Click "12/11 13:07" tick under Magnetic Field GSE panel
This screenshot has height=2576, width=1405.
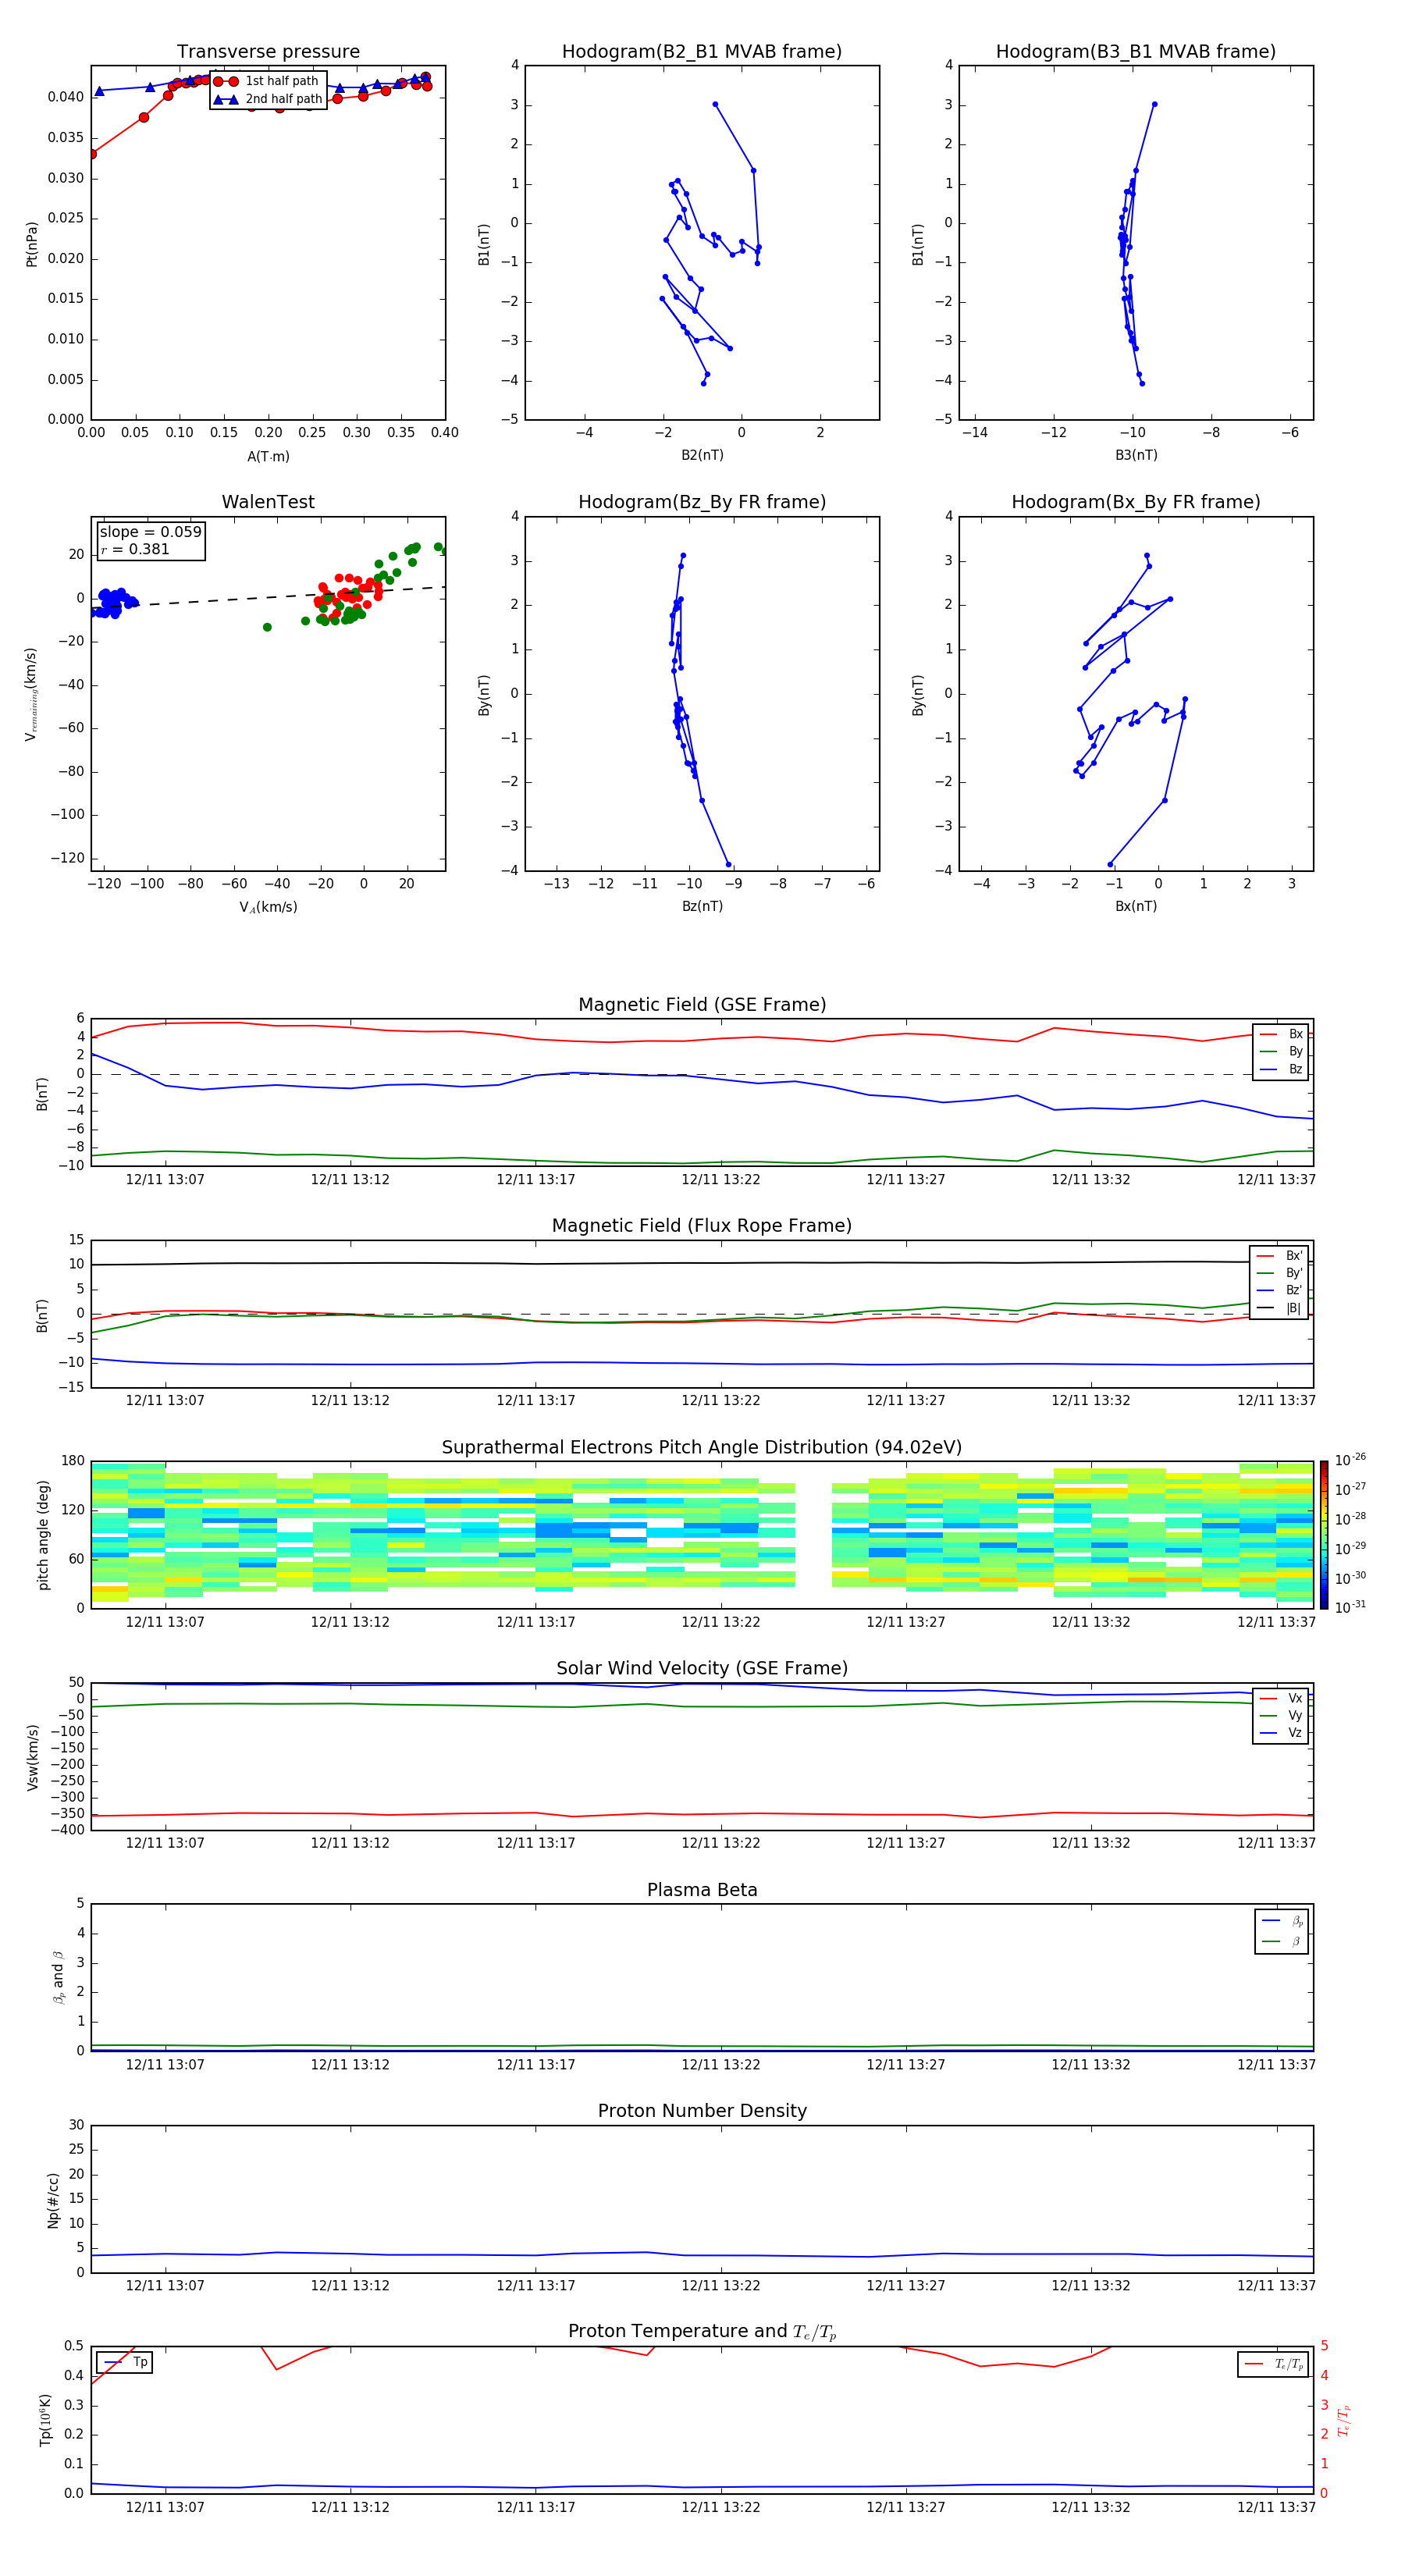click(165, 1179)
